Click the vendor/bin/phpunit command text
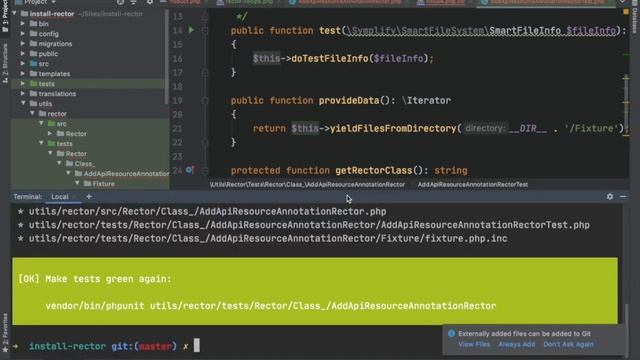Screen dimensions: 640x360 271,306
